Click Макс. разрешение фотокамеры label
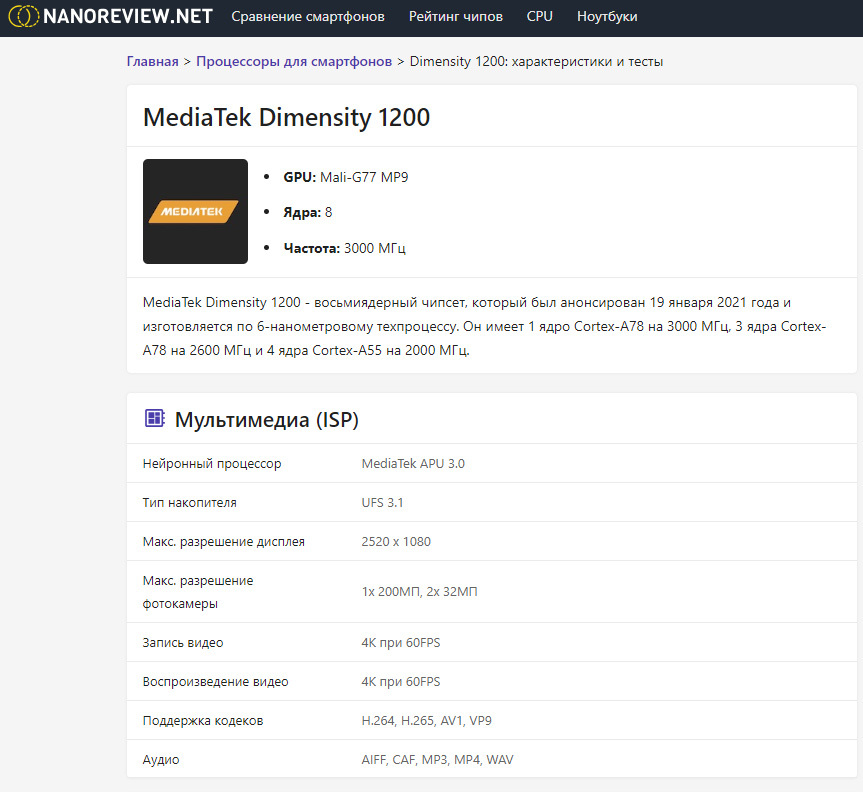The width and height of the screenshot is (863, 795). (198, 592)
